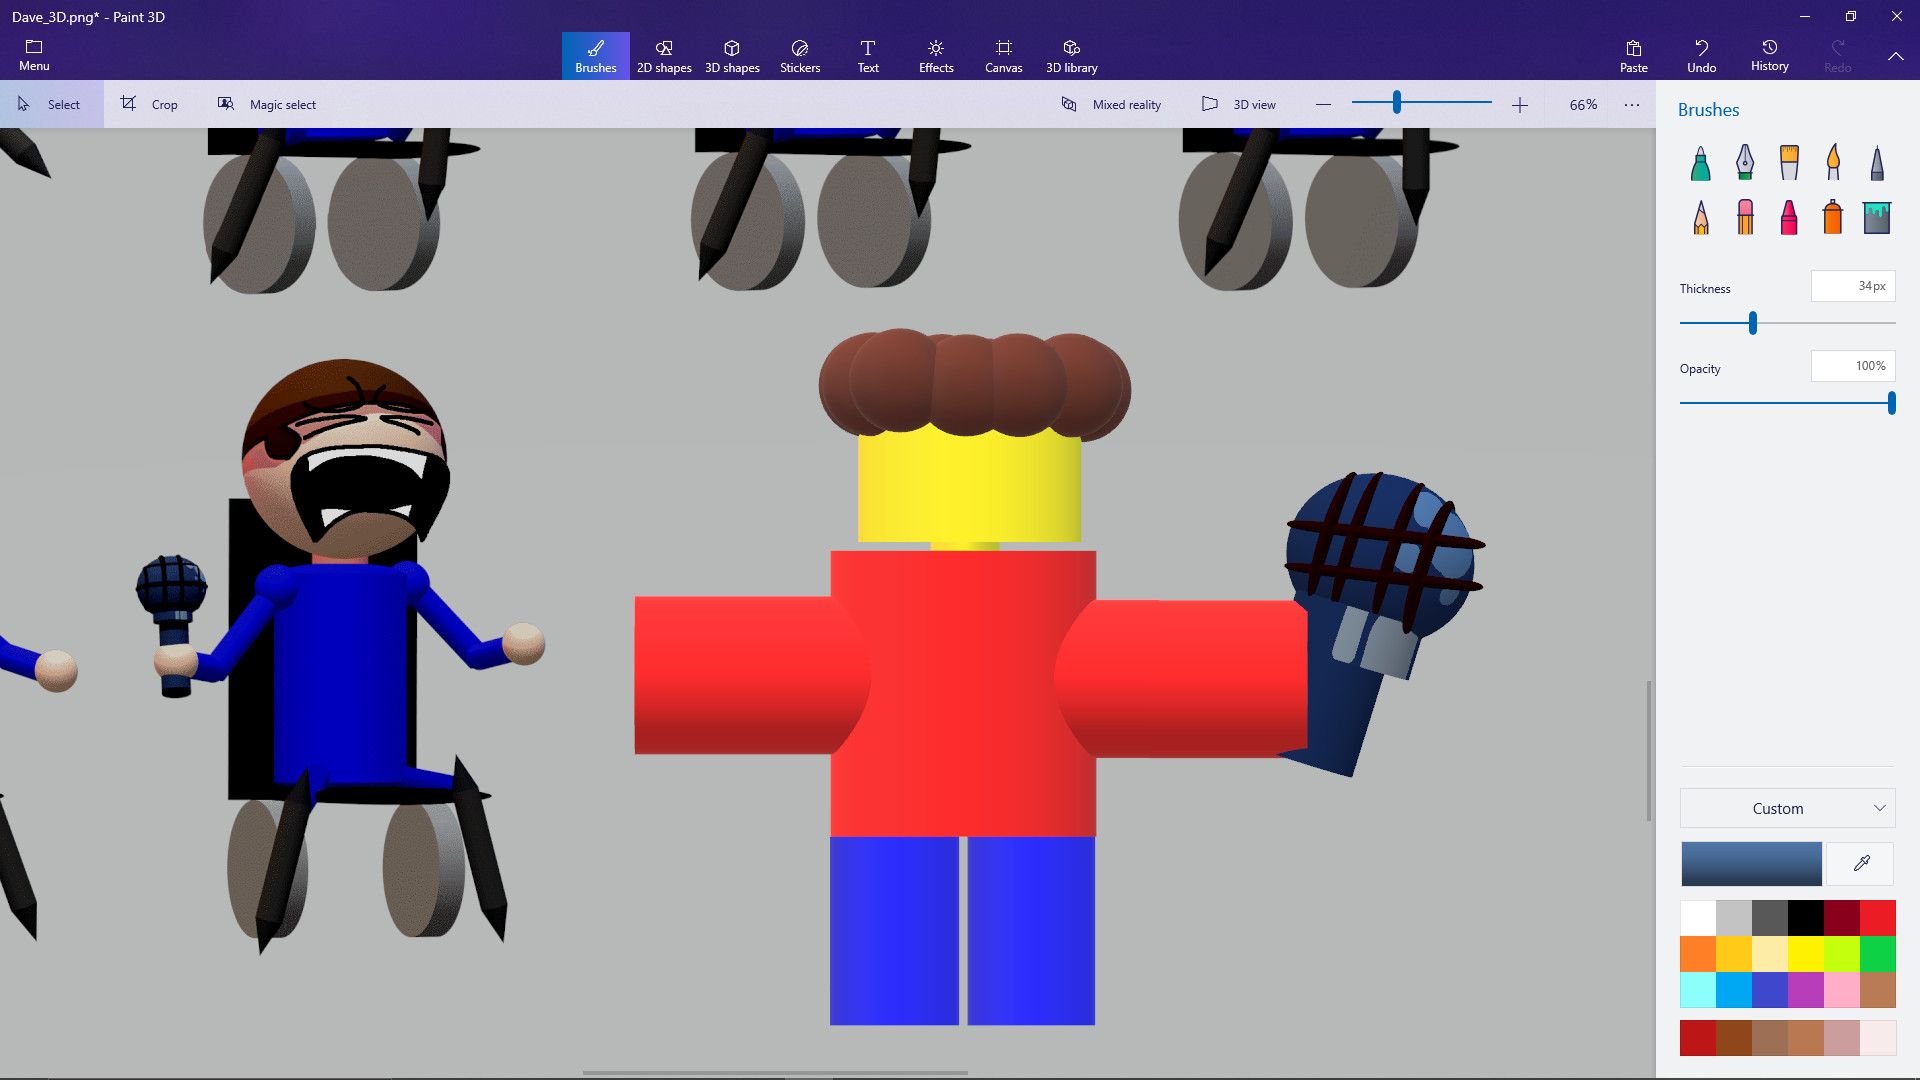
Task: Zoom out with the minus button
Action: (1323, 104)
